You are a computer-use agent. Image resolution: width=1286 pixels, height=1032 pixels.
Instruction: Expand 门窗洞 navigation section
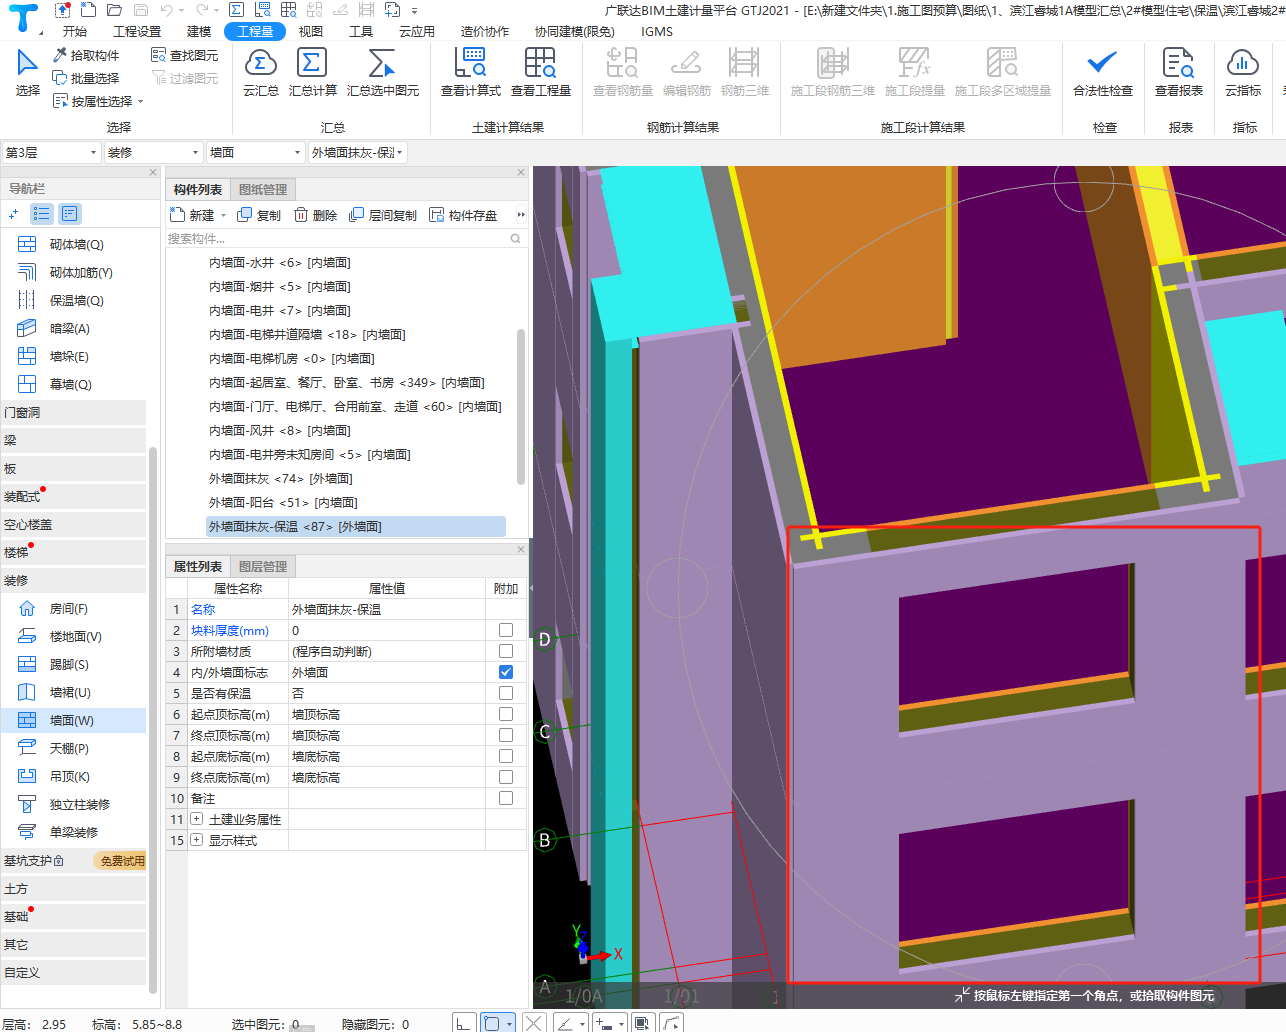click(x=74, y=412)
